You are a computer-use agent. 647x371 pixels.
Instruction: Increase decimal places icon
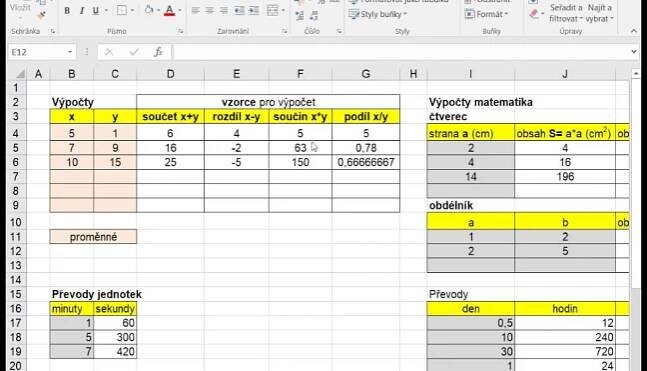pos(300,16)
